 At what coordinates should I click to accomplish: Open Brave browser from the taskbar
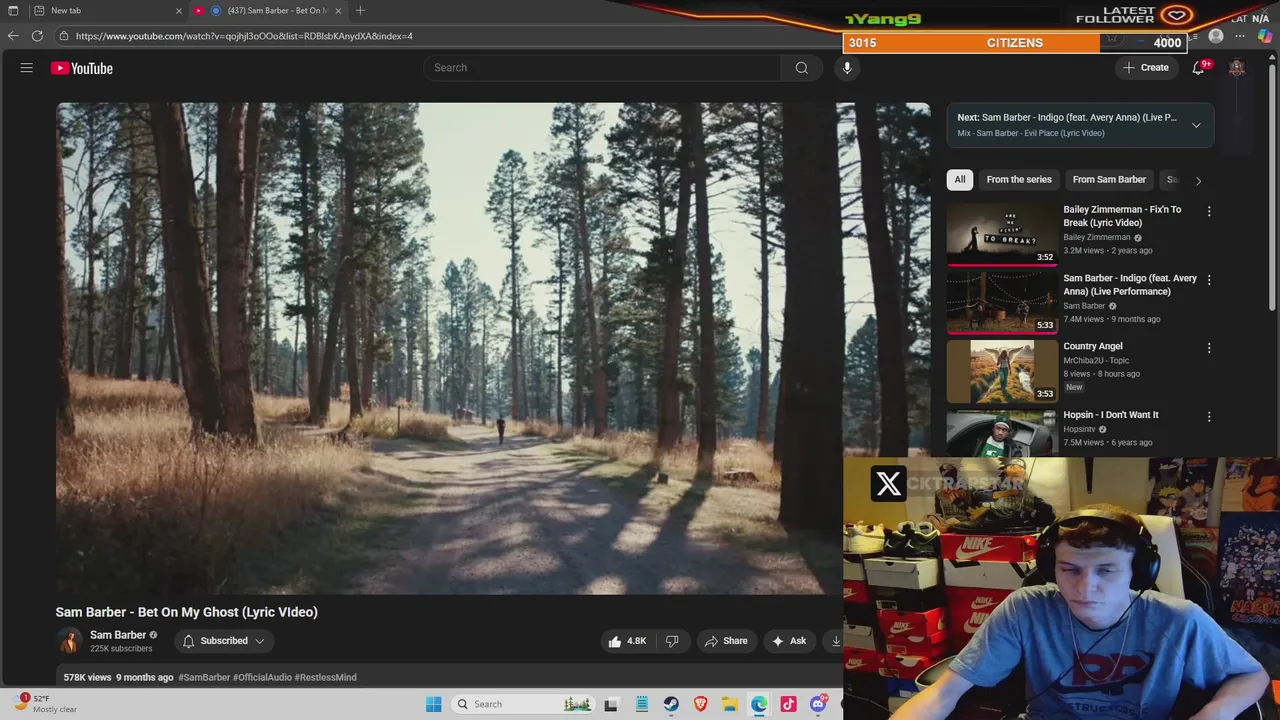coord(701,704)
